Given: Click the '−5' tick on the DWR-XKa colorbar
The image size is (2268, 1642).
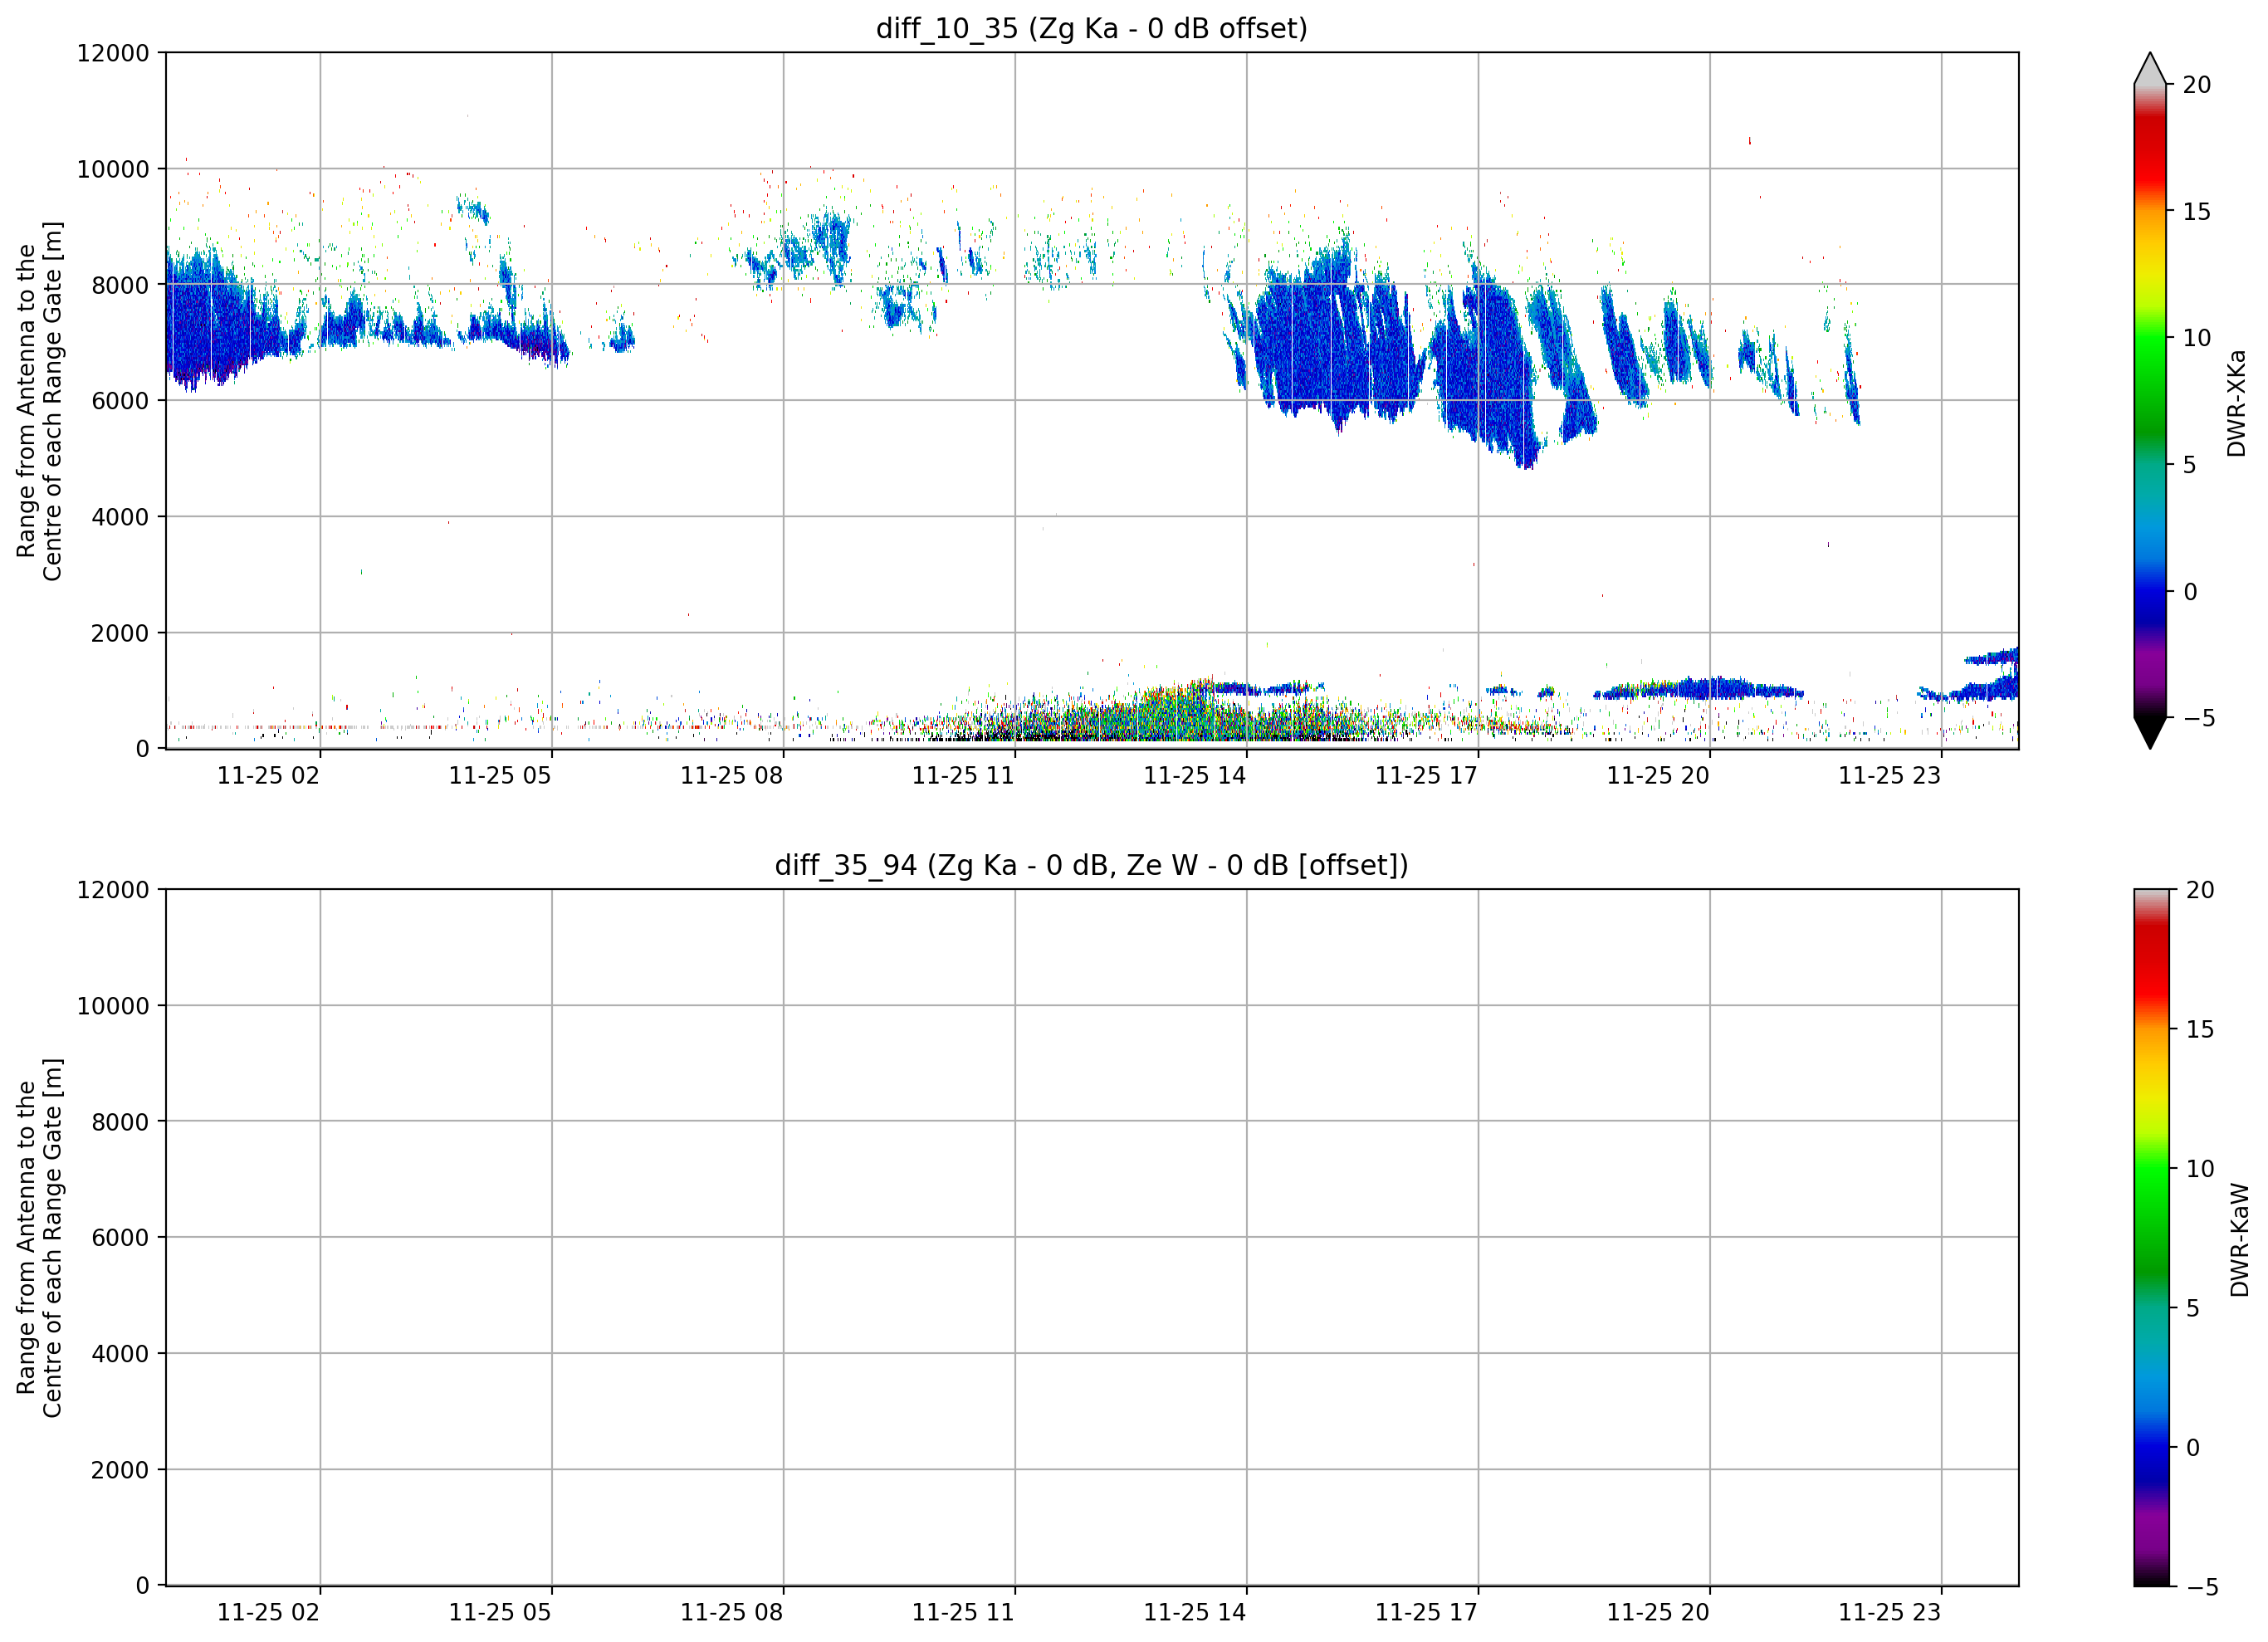Looking at the screenshot, I should (x=2198, y=718).
